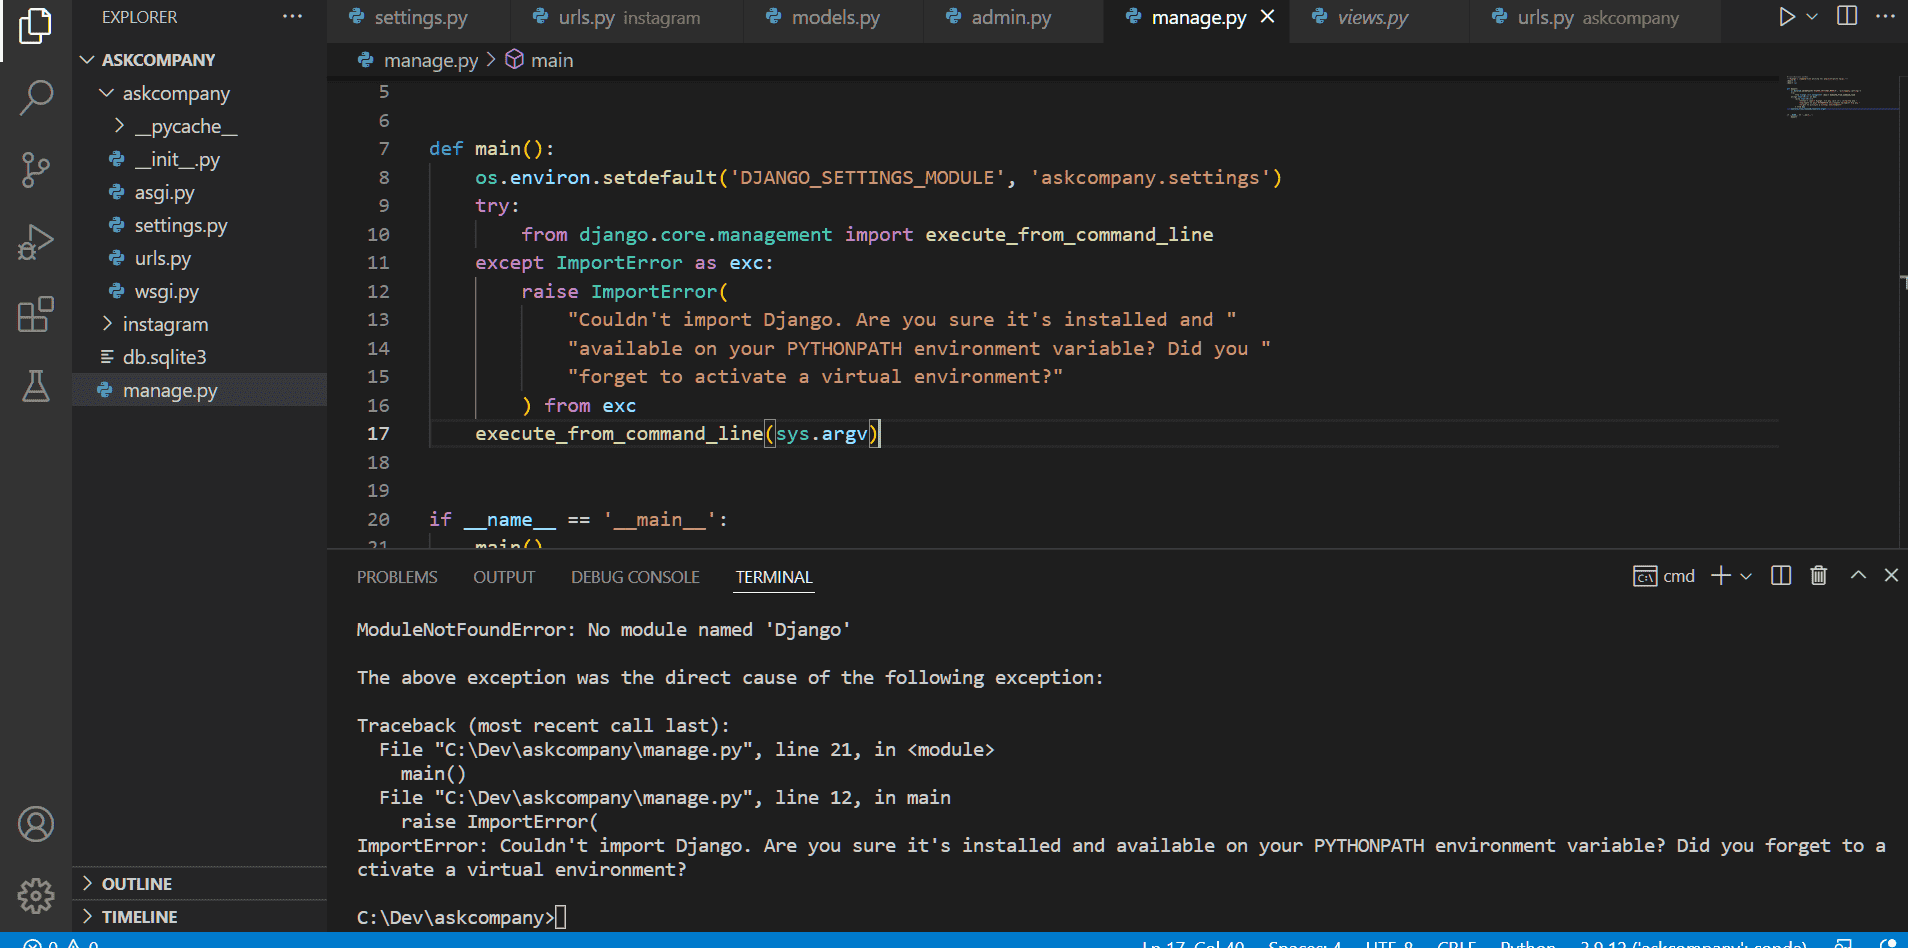1908x948 pixels.
Task: Open the Extensions view
Action: pyautogui.click(x=36, y=315)
